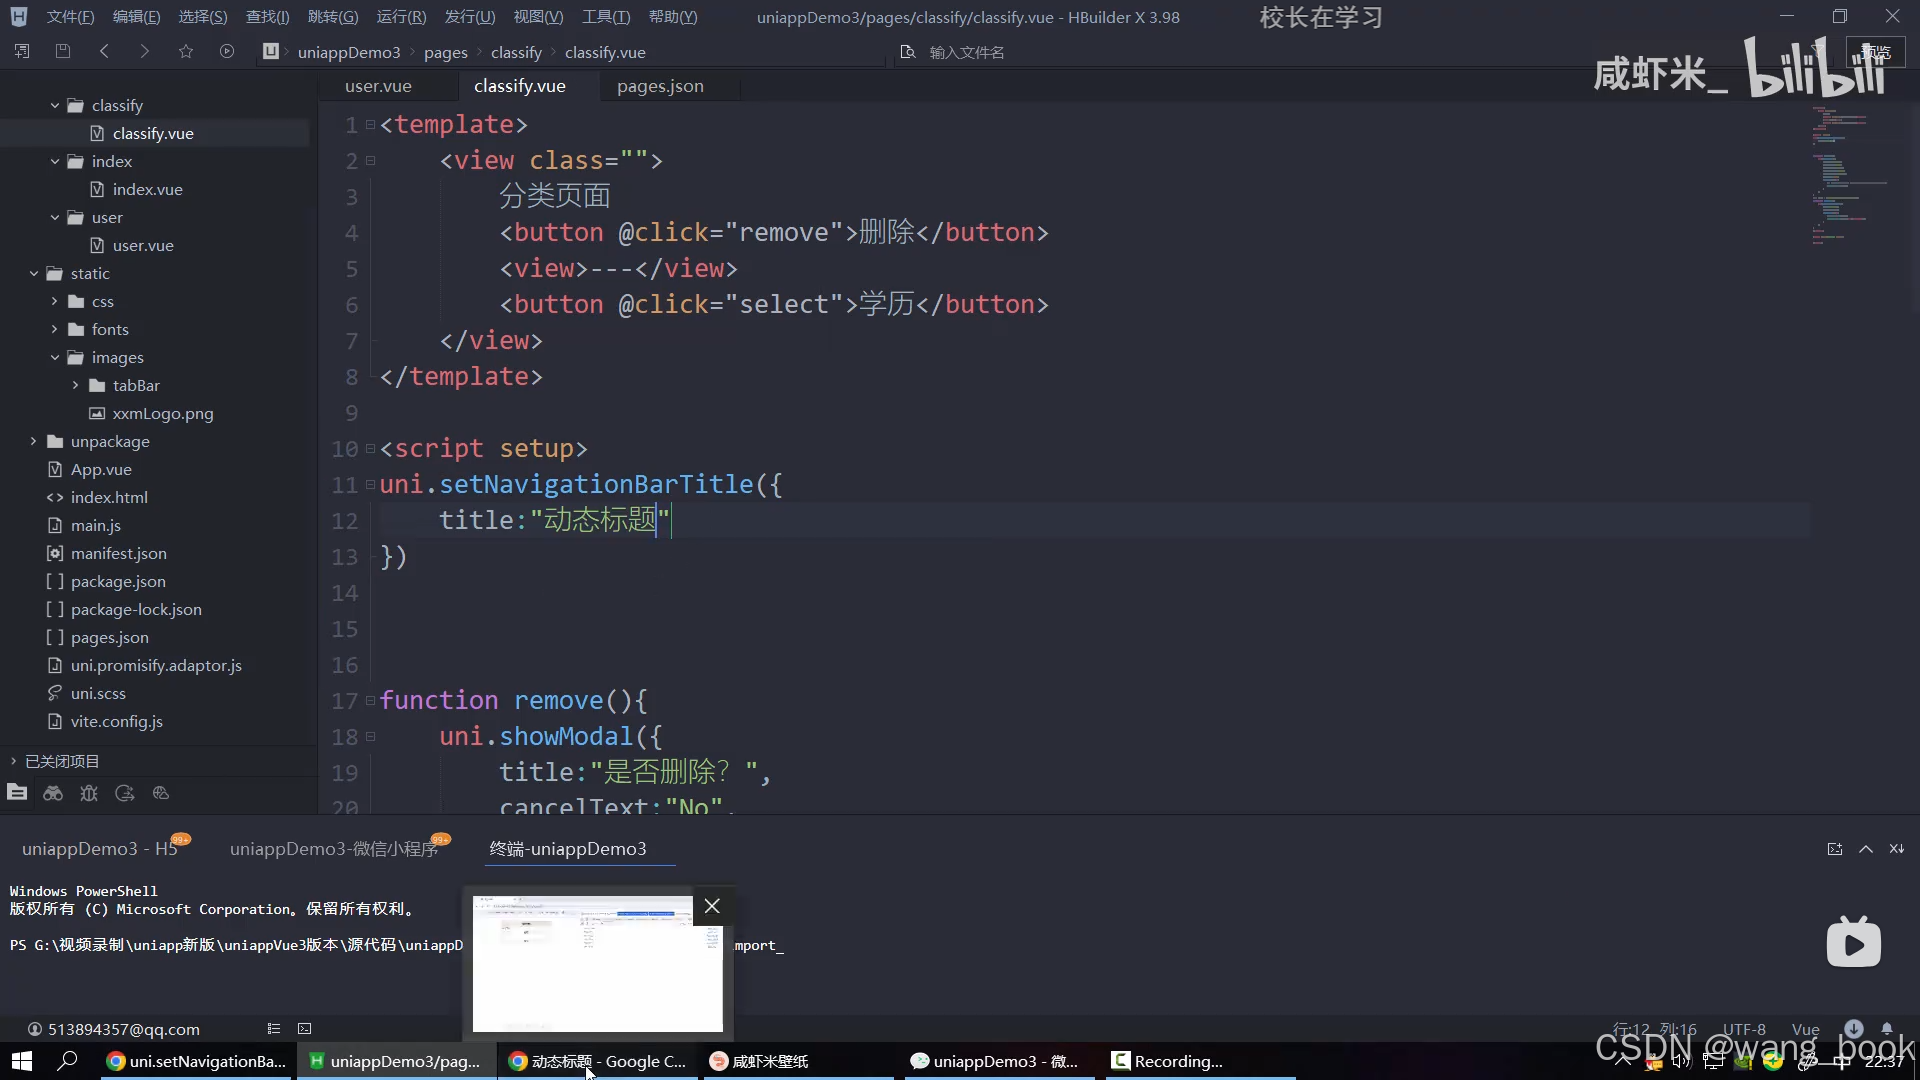The width and height of the screenshot is (1920, 1080).
Task: Expand the classify folder in file tree
Action: pyautogui.click(x=54, y=104)
